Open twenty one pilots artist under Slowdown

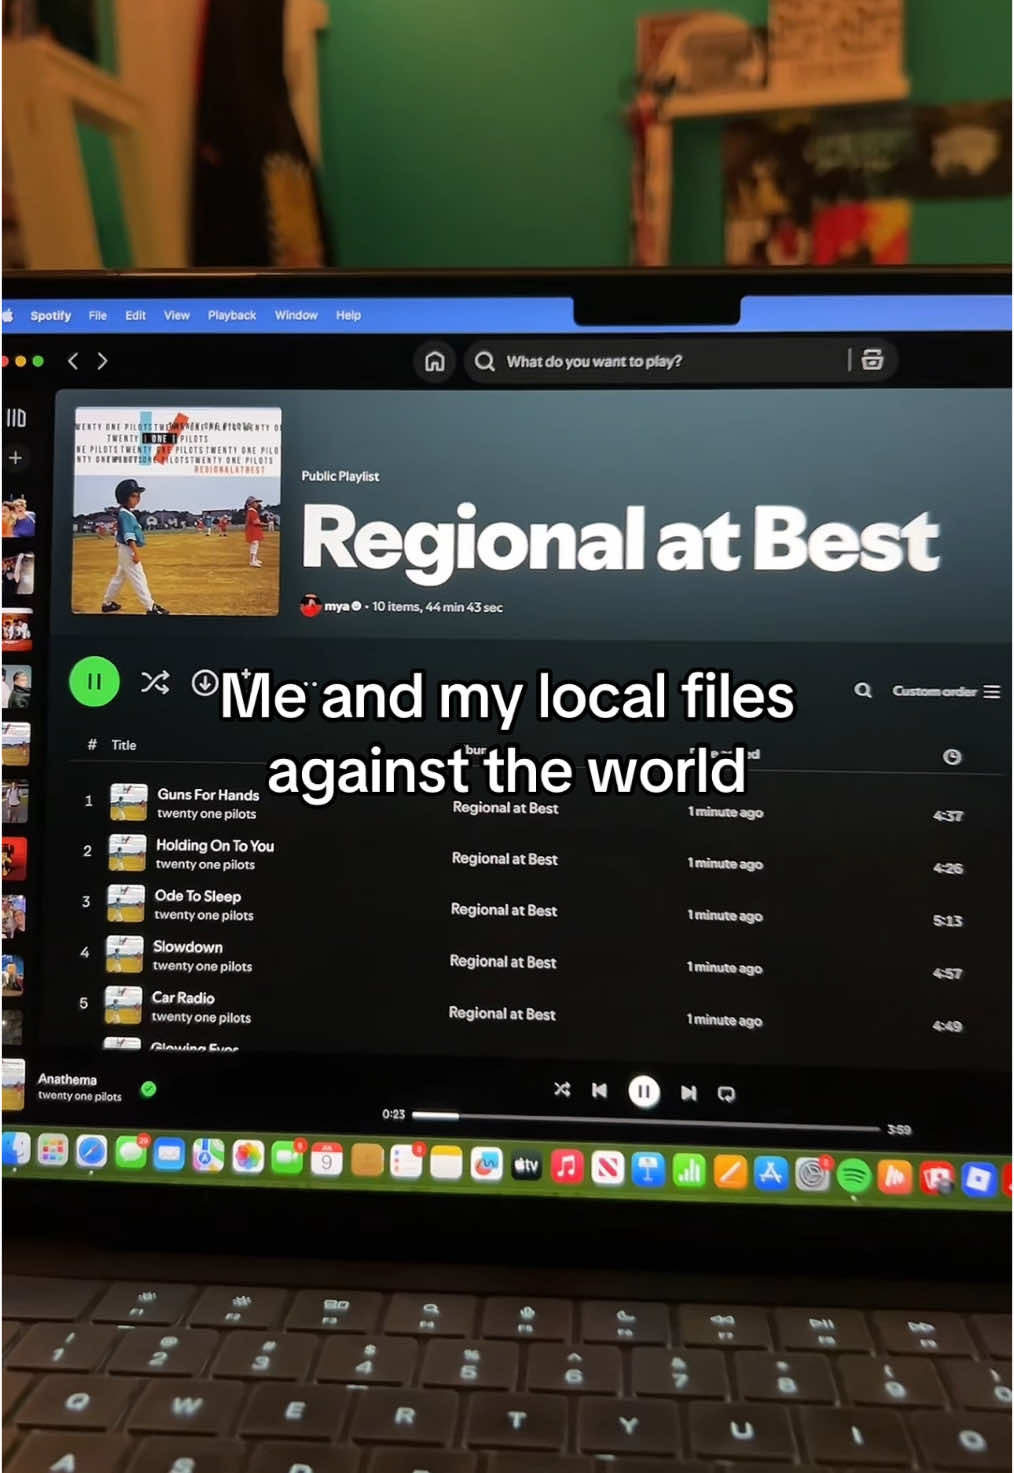click(202, 966)
